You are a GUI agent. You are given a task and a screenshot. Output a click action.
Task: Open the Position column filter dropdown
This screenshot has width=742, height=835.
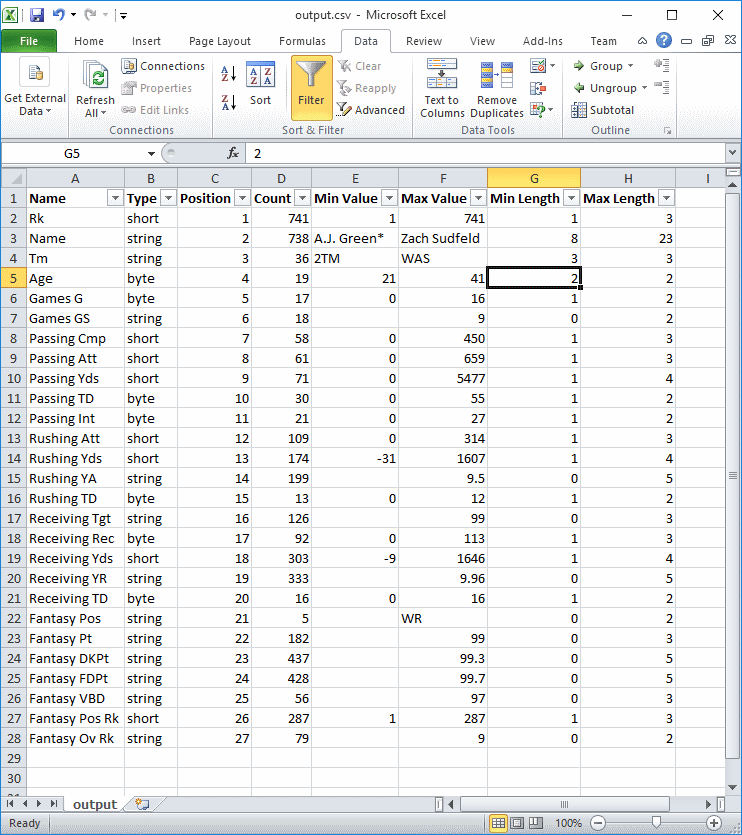(x=242, y=199)
